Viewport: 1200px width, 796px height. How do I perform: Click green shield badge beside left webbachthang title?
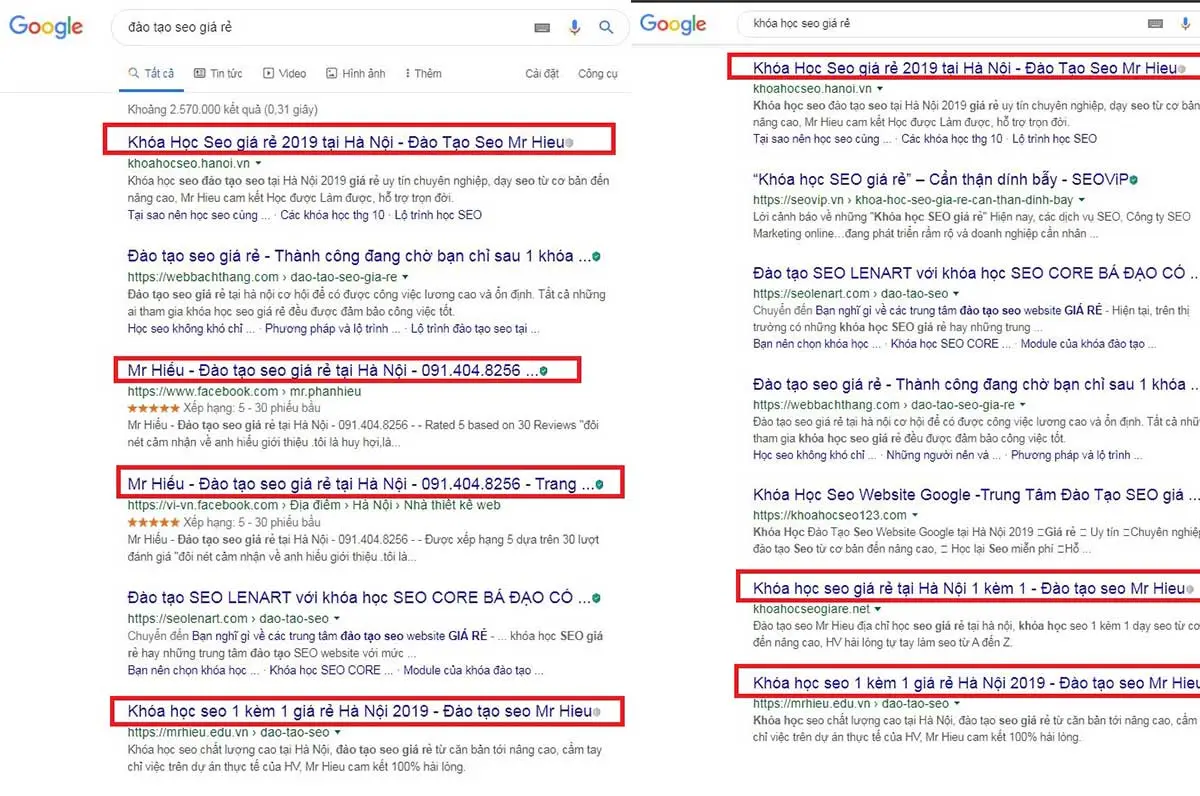pyautogui.click(x=596, y=257)
